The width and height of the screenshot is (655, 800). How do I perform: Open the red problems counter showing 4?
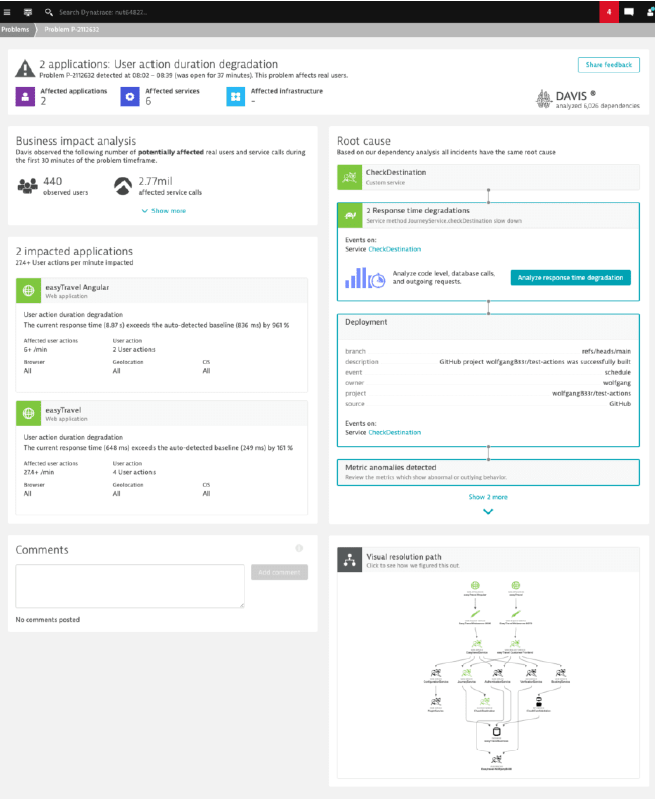click(609, 12)
